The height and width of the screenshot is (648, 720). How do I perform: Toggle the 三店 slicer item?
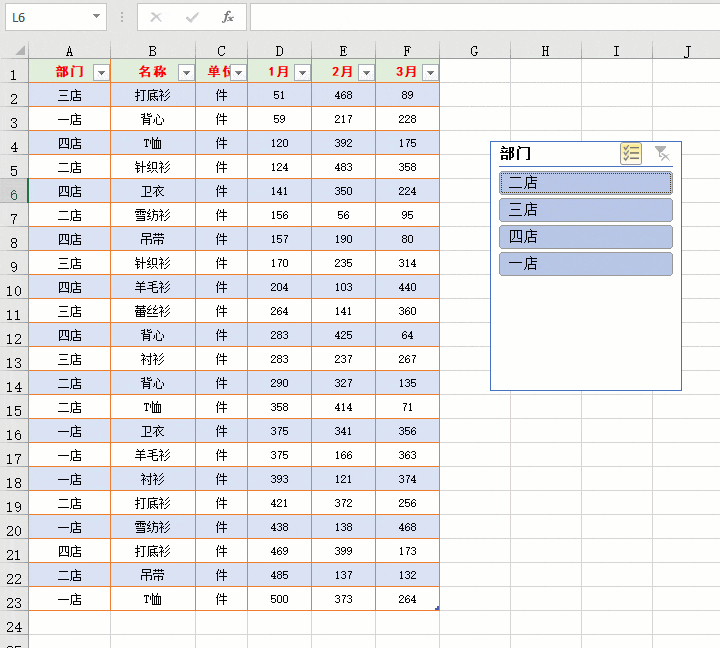[585, 210]
